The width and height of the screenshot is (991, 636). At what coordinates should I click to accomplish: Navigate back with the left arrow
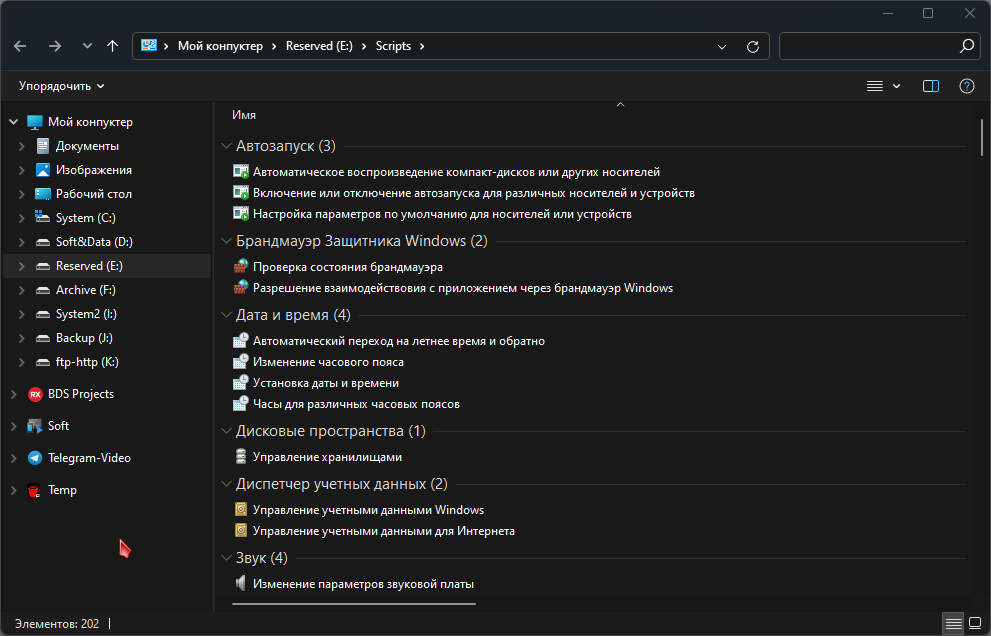click(20, 46)
